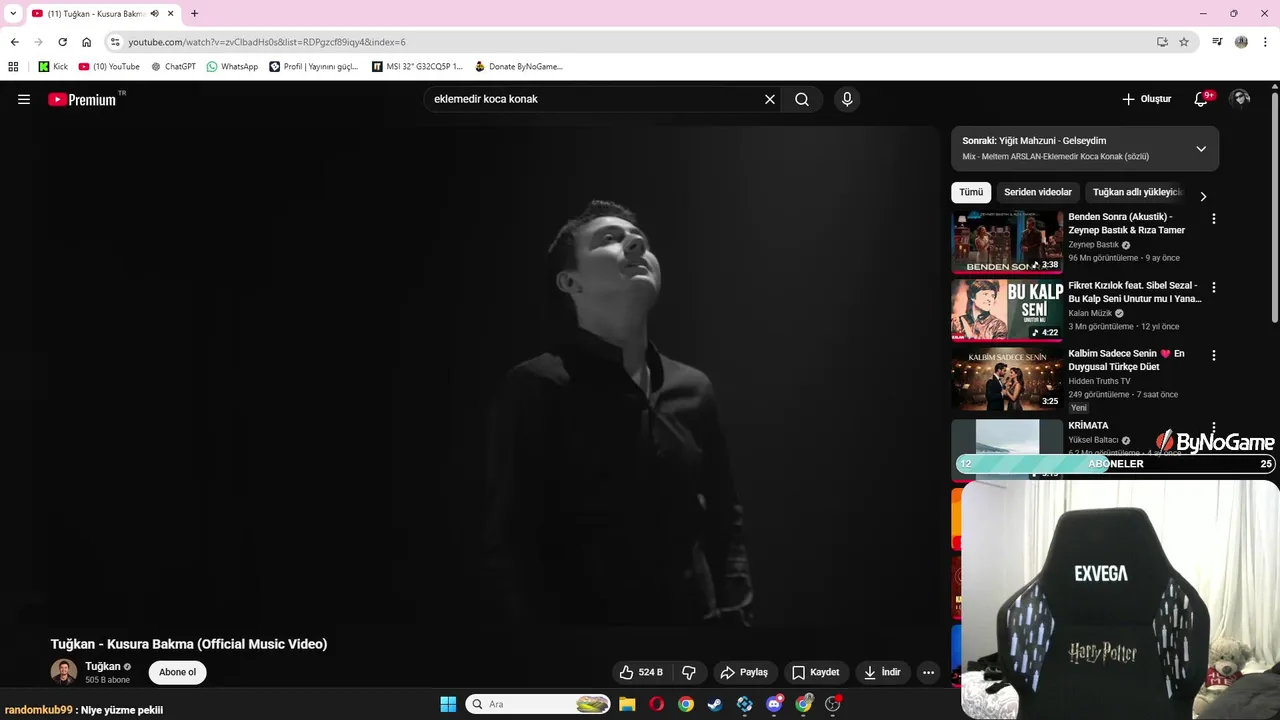Open Chrome apps grid bookmark
The width and height of the screenshot is (1280, 720).
click(13, 66)
